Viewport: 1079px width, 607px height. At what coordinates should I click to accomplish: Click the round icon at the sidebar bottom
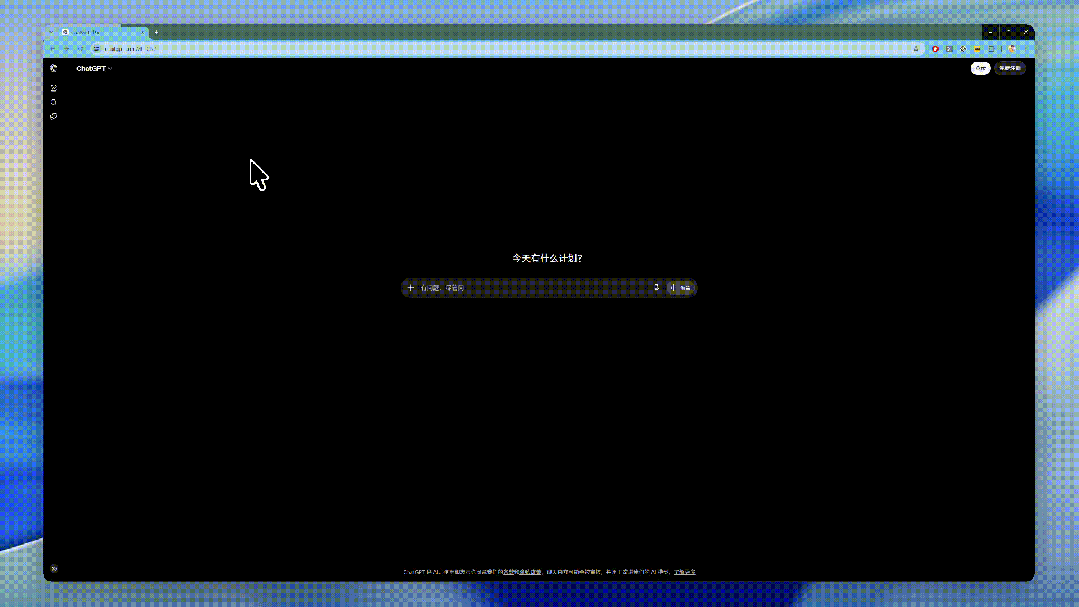[x=54, y=569]
